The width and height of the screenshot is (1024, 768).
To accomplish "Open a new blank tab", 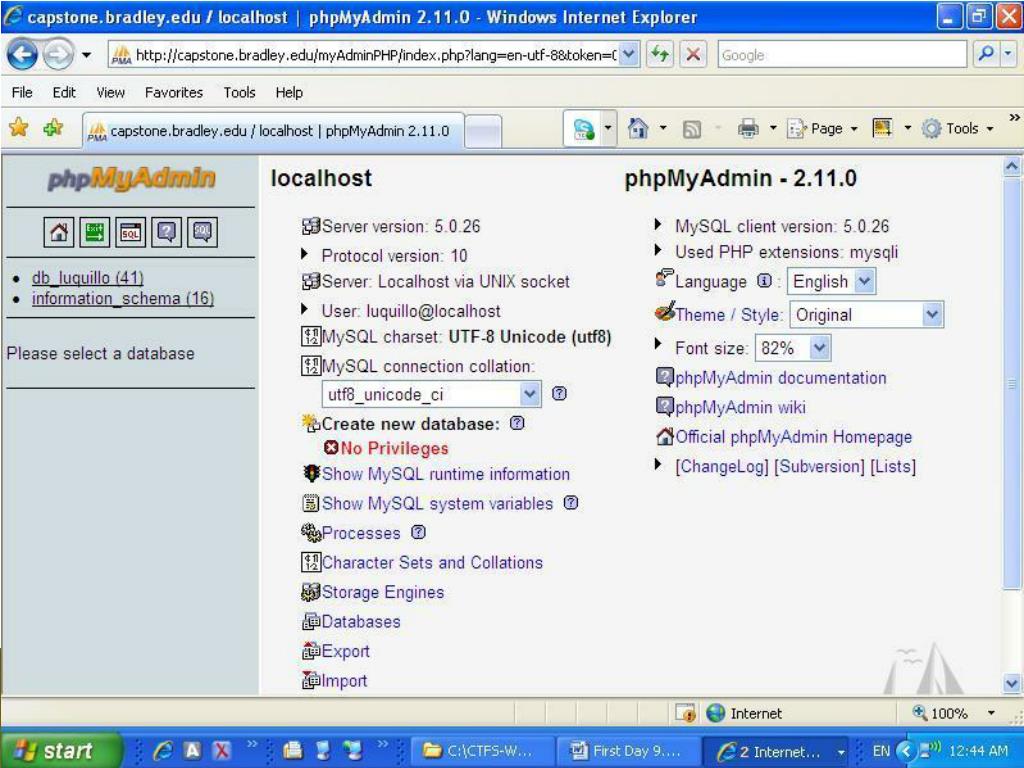I will [x=485, y=131].
